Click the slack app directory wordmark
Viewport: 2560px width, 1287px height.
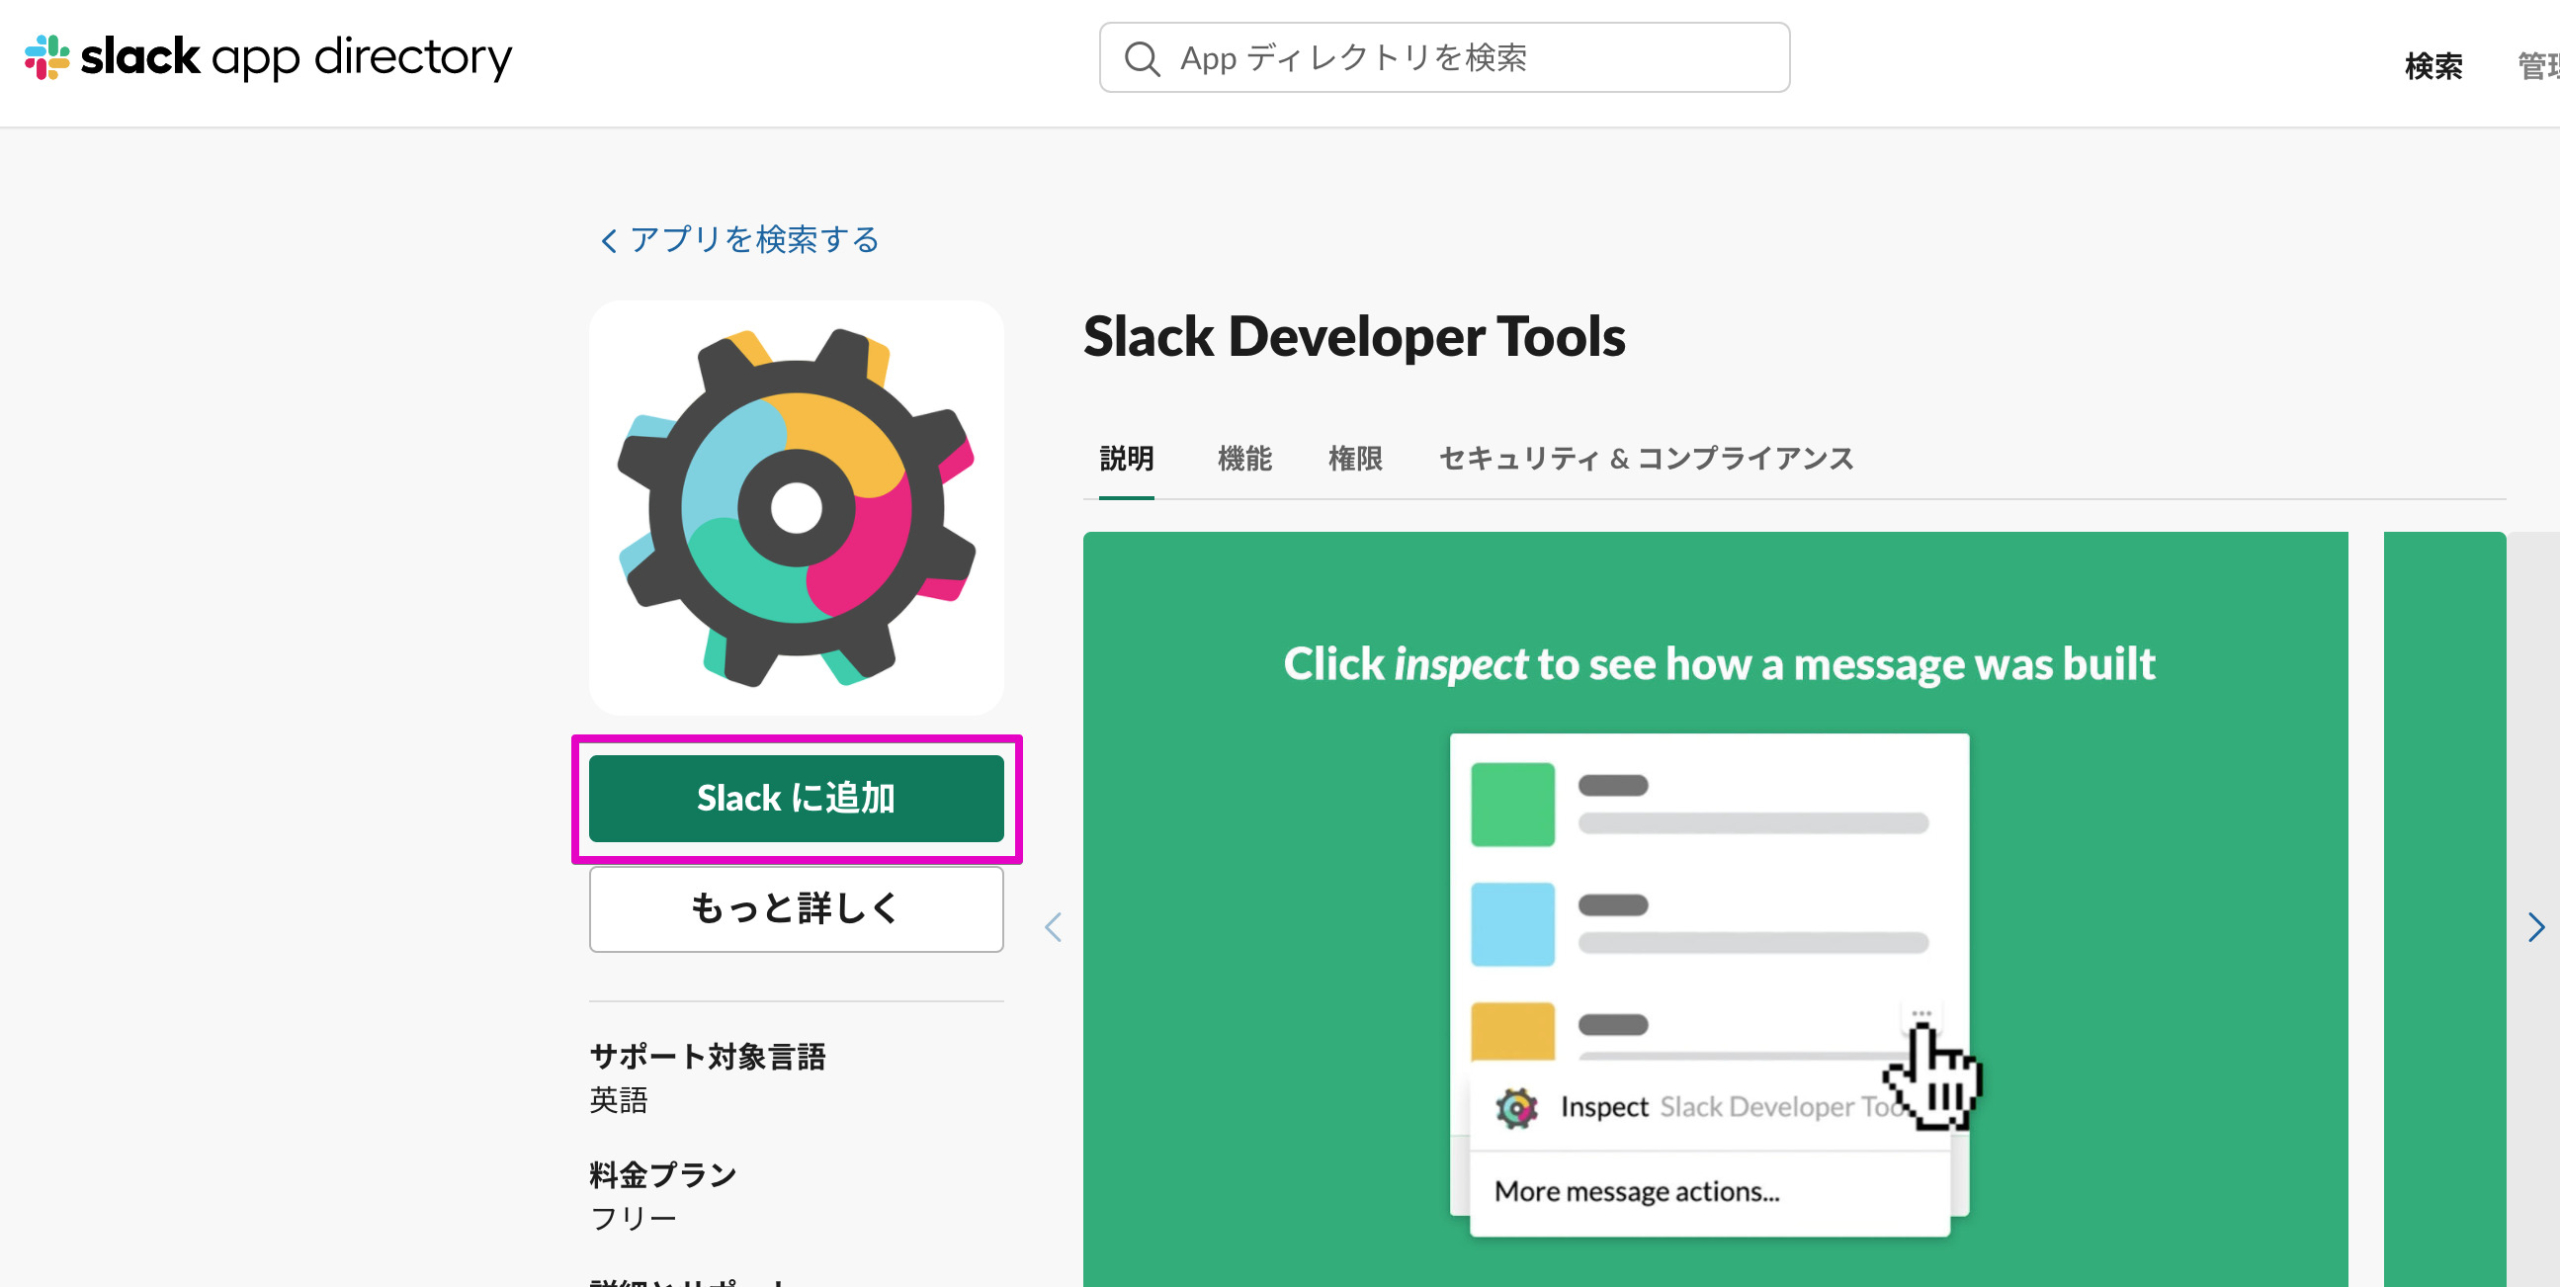(296, 57)
